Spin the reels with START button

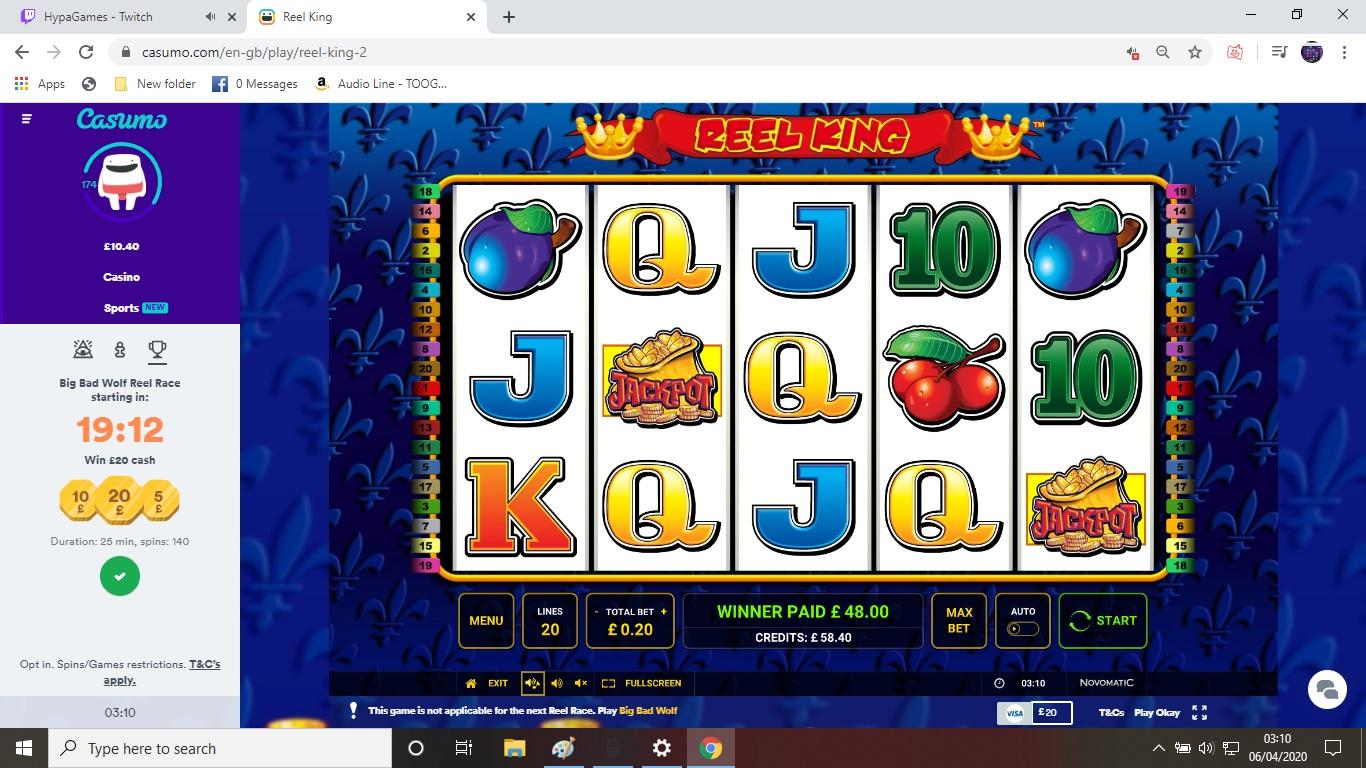click(1103, 621)
